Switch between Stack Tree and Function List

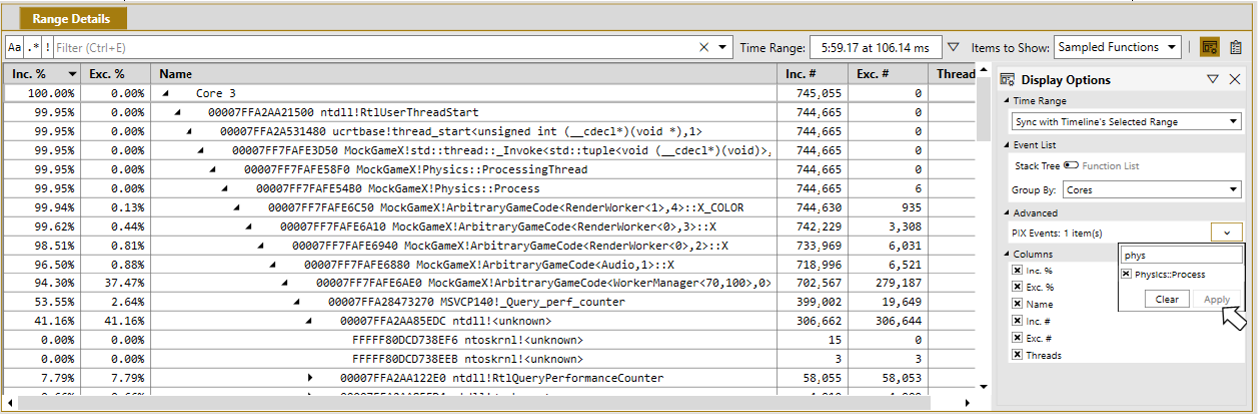(x=1072, y=166)
